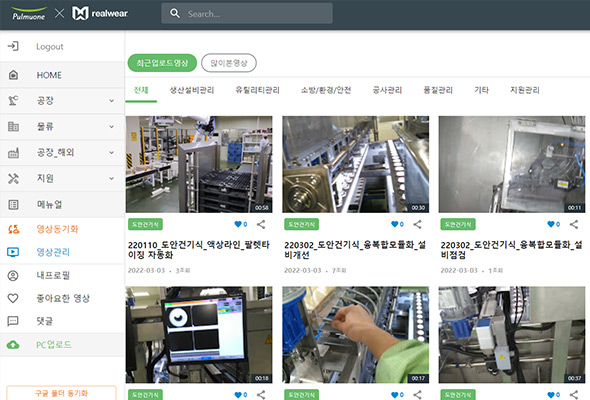Select the 최근업로드영상 filter button
This screenshot has width=590, height=400.
(x=162, y=63)
